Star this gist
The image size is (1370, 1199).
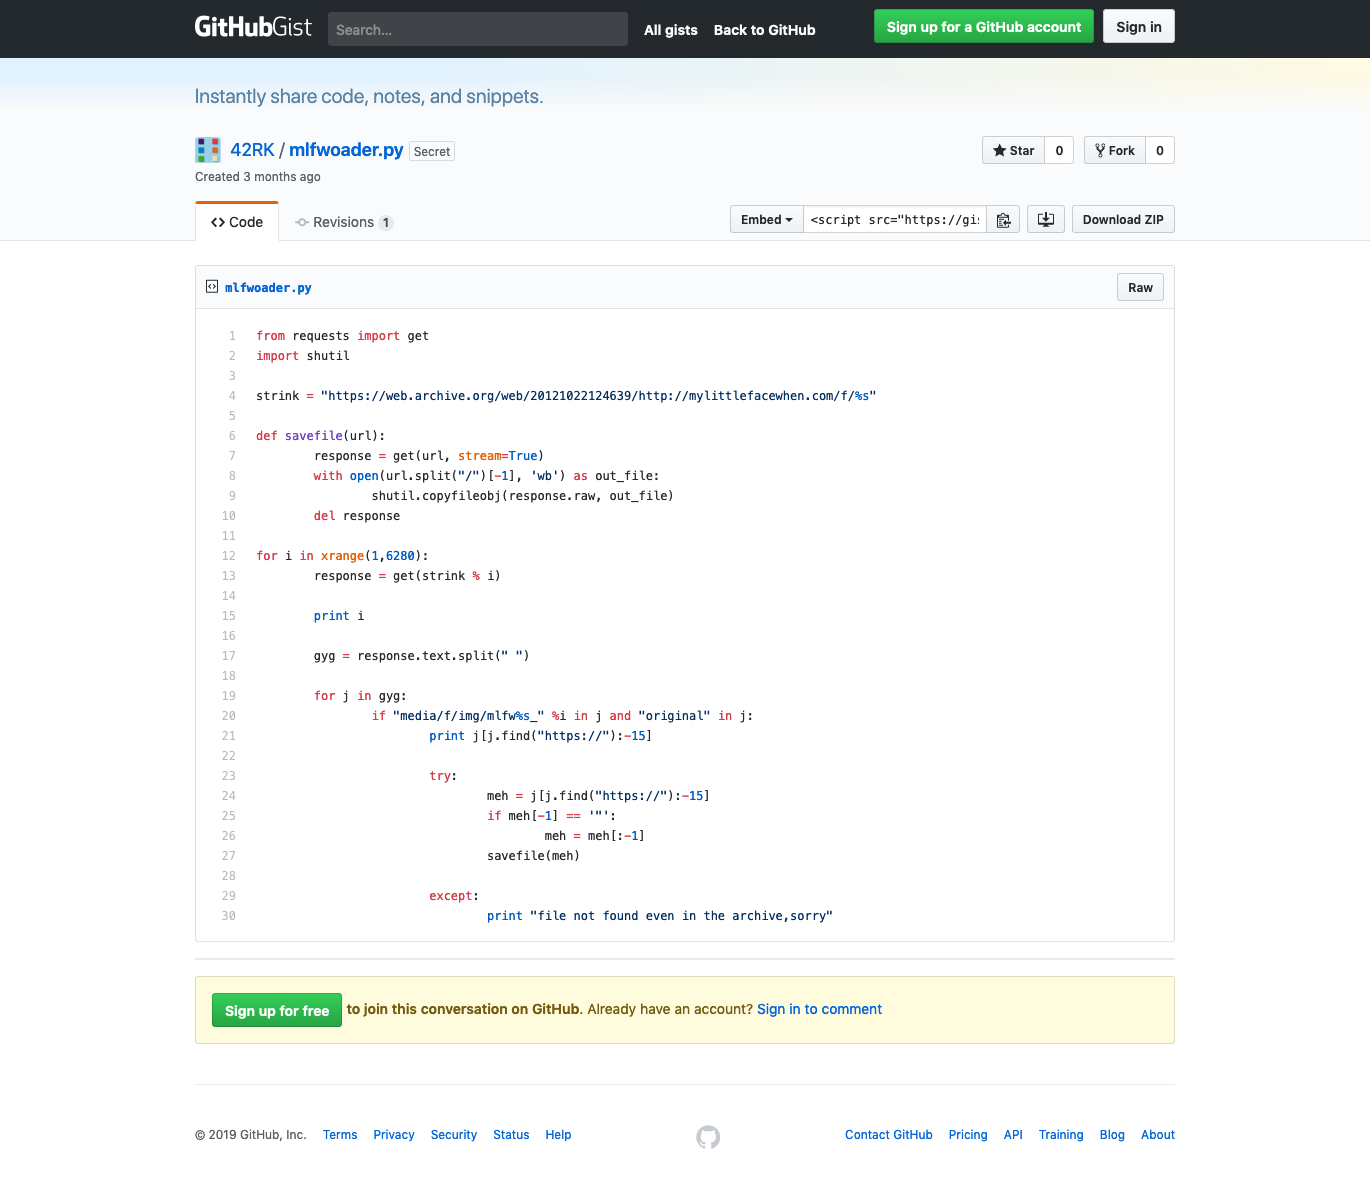pyautogui.click(x=1013, y=151)
